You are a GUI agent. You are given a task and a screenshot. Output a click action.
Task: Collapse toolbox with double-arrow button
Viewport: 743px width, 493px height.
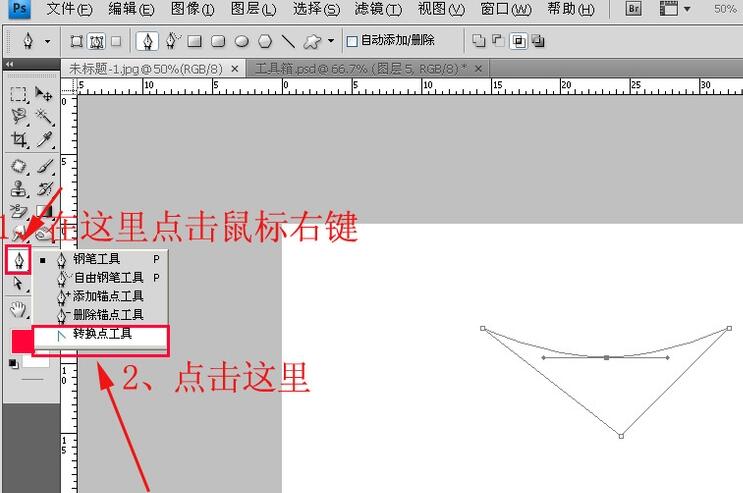coord(9,64)
